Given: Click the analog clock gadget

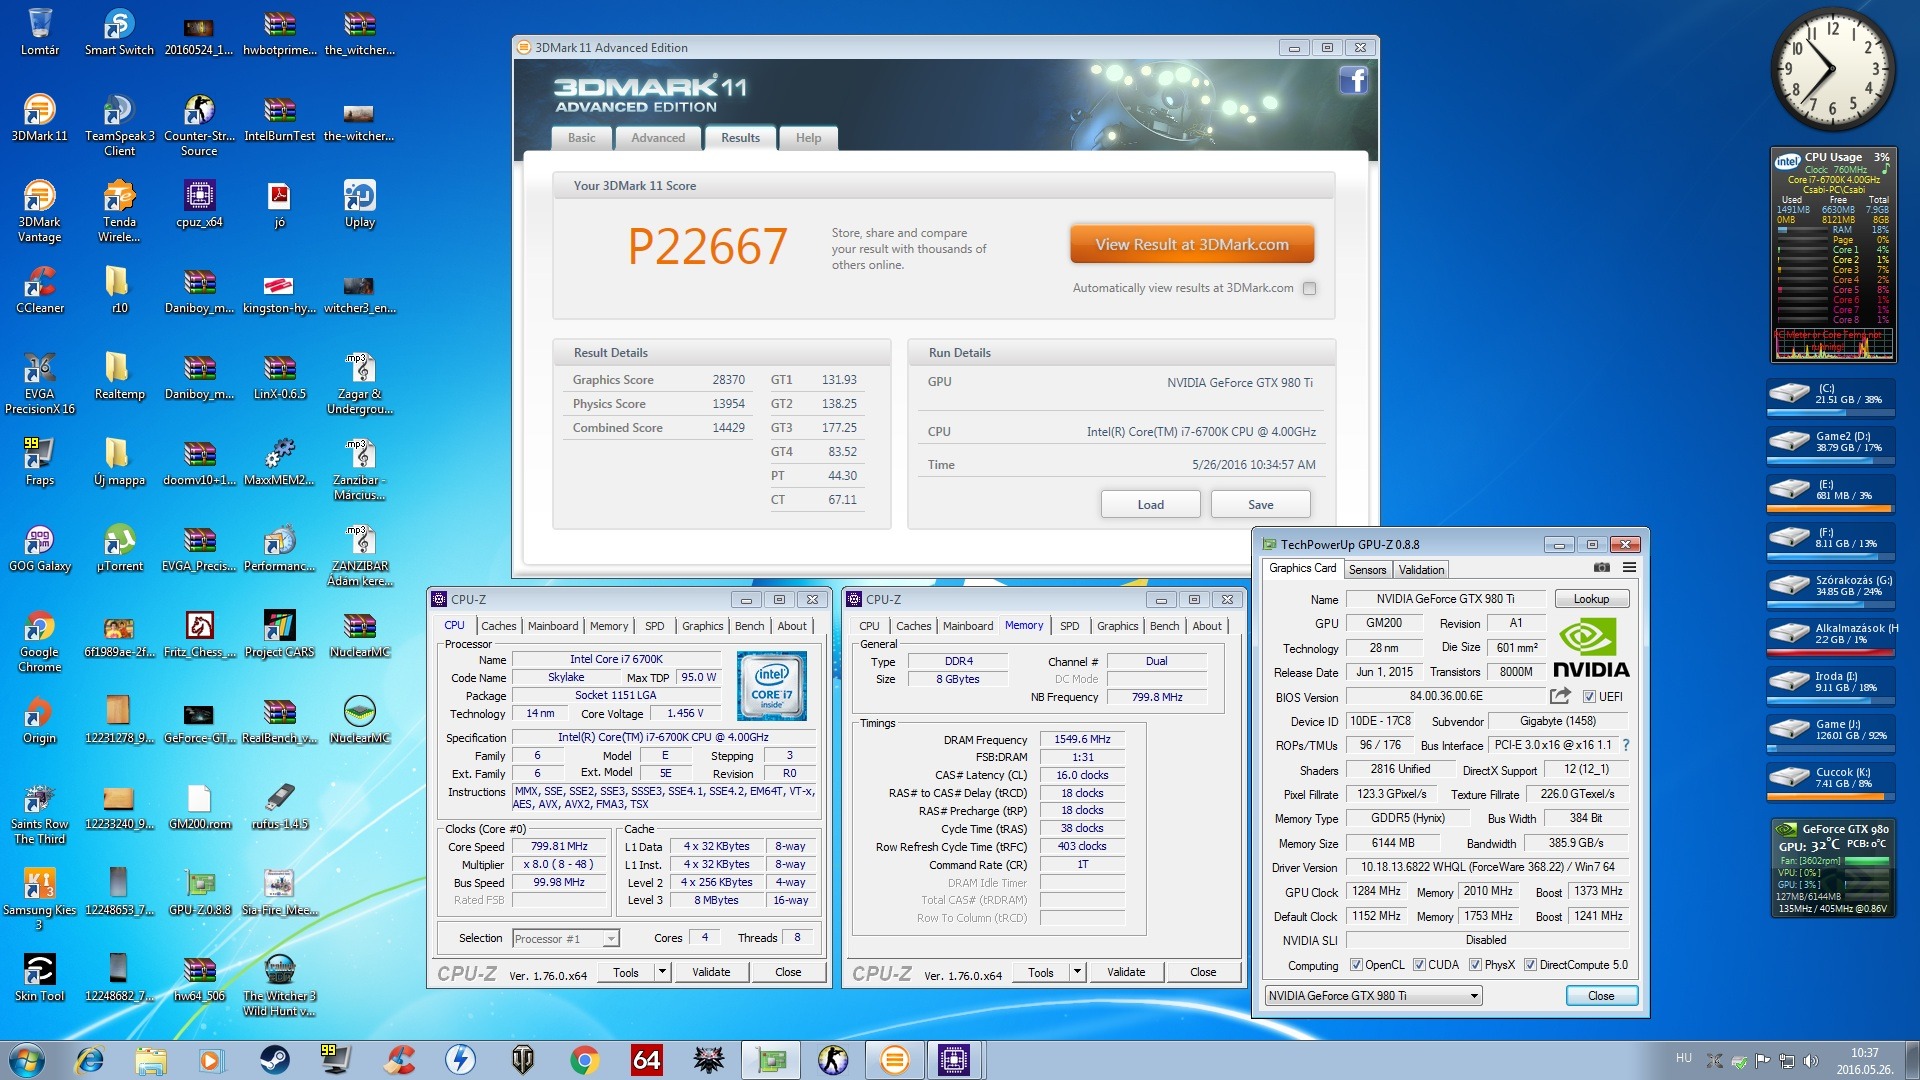Looking at the screenshot, I should click(1832, 69).
